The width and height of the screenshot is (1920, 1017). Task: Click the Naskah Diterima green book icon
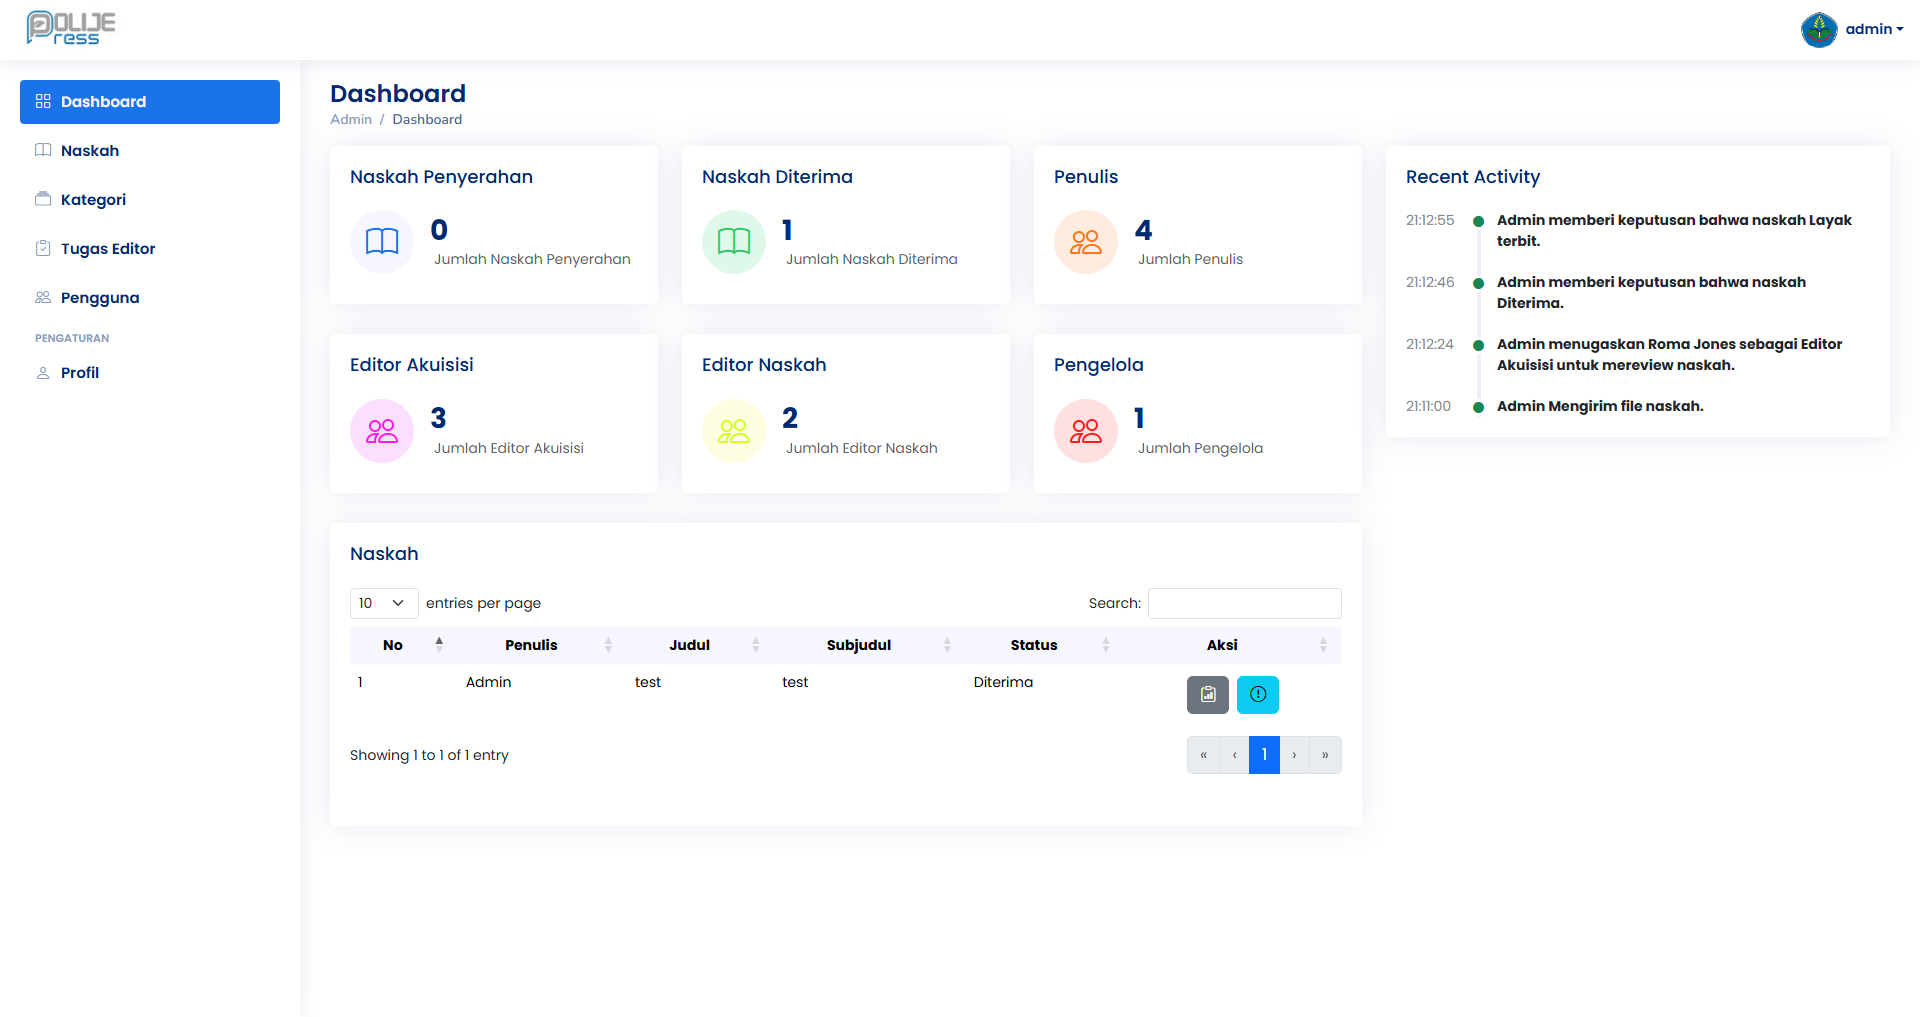coord(734,242)
